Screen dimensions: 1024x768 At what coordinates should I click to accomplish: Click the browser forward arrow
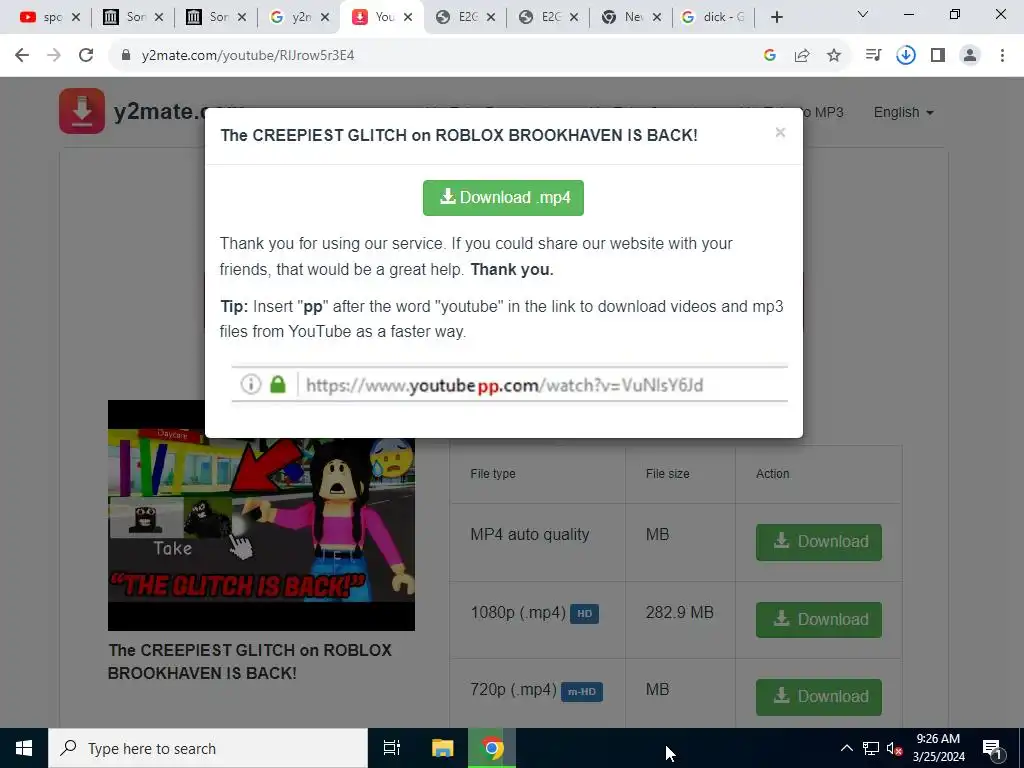[x=54, y=56]
